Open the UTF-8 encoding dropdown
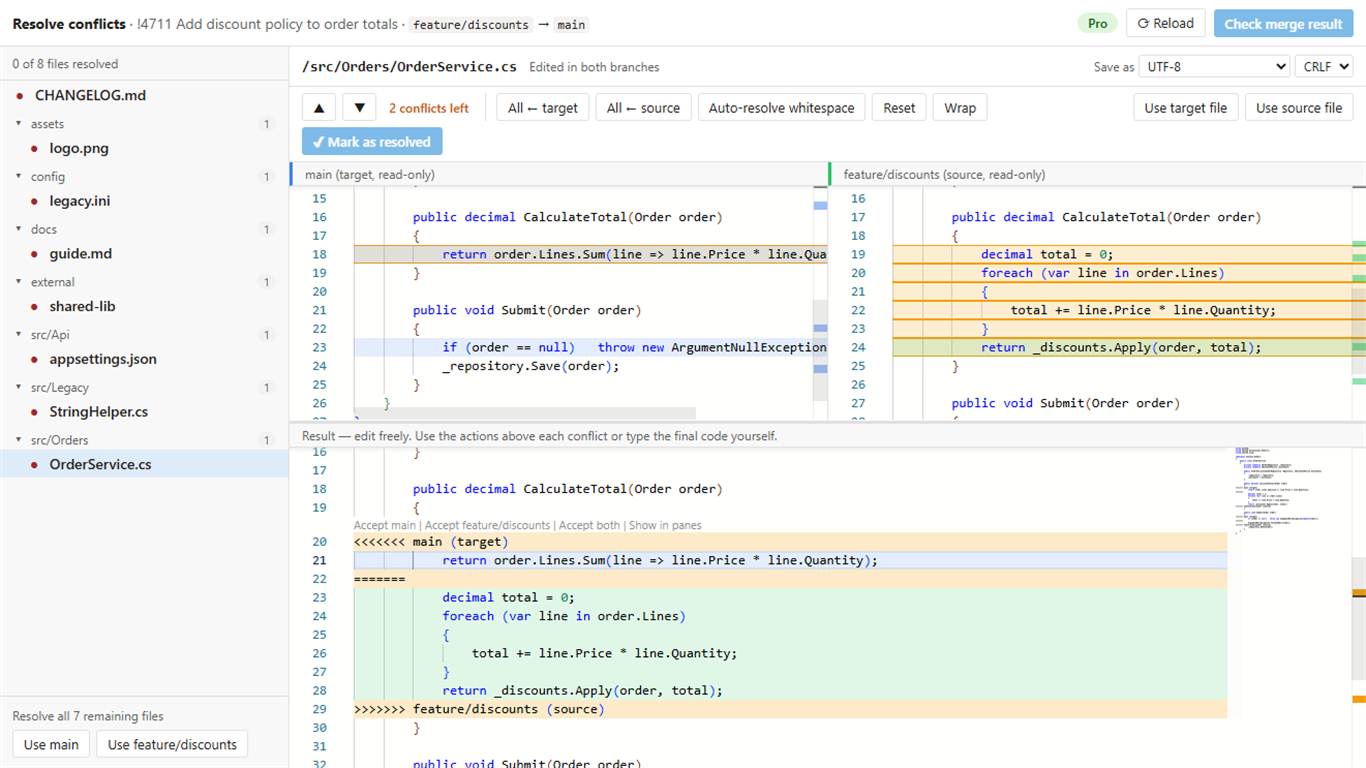The width and height of the screenshot is (1366, 768). [x=1214, y=66]
